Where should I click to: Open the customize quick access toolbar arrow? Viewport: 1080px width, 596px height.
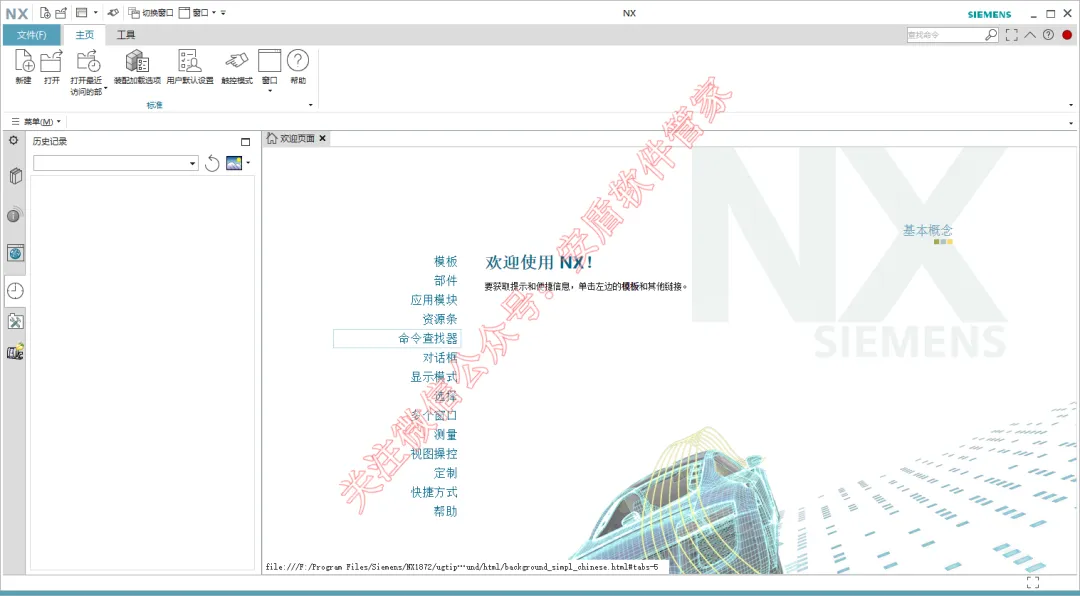pos(223,12)
